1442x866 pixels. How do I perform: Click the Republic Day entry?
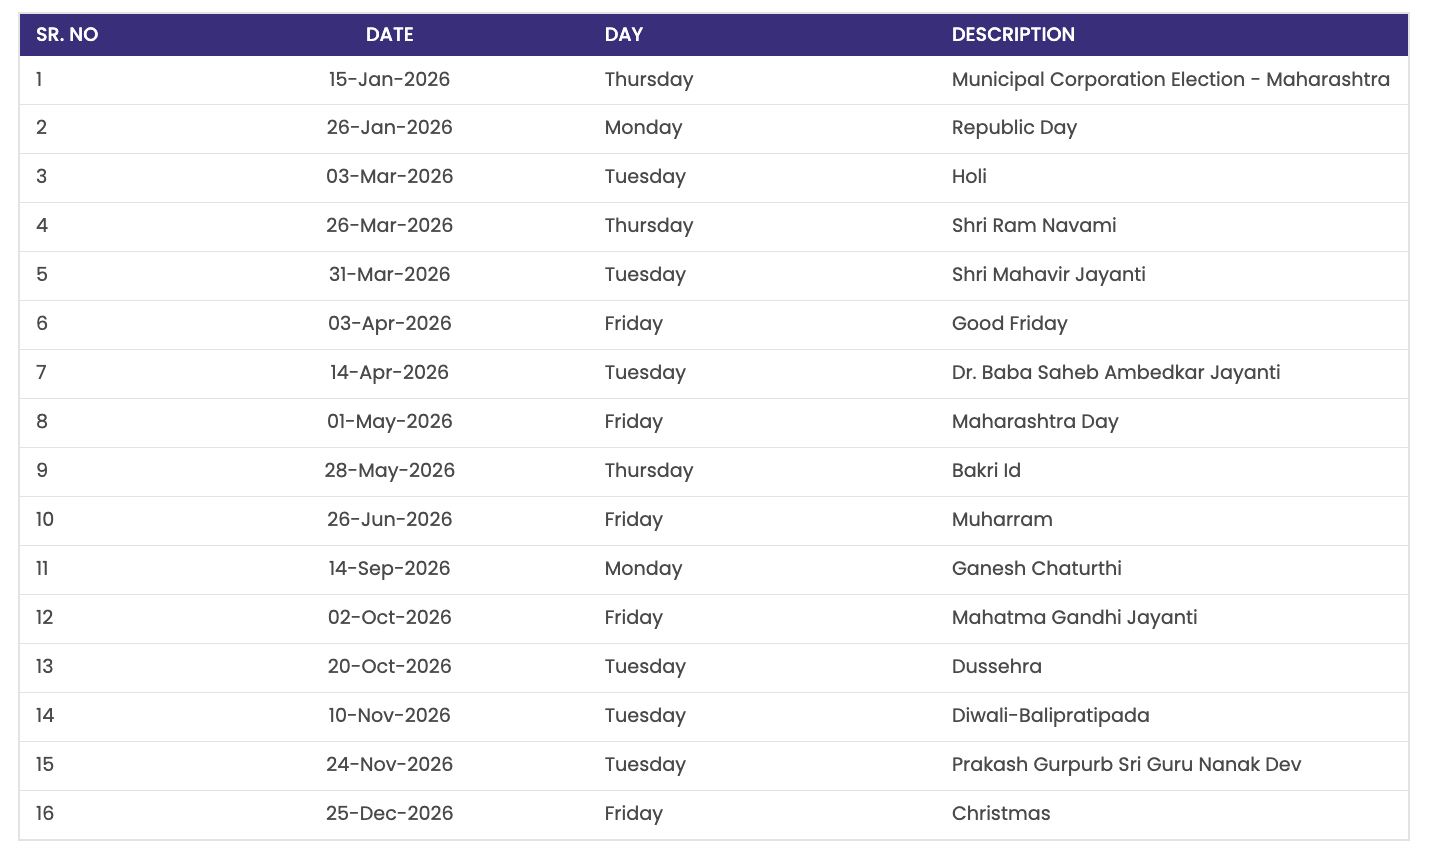[1014, 127]
